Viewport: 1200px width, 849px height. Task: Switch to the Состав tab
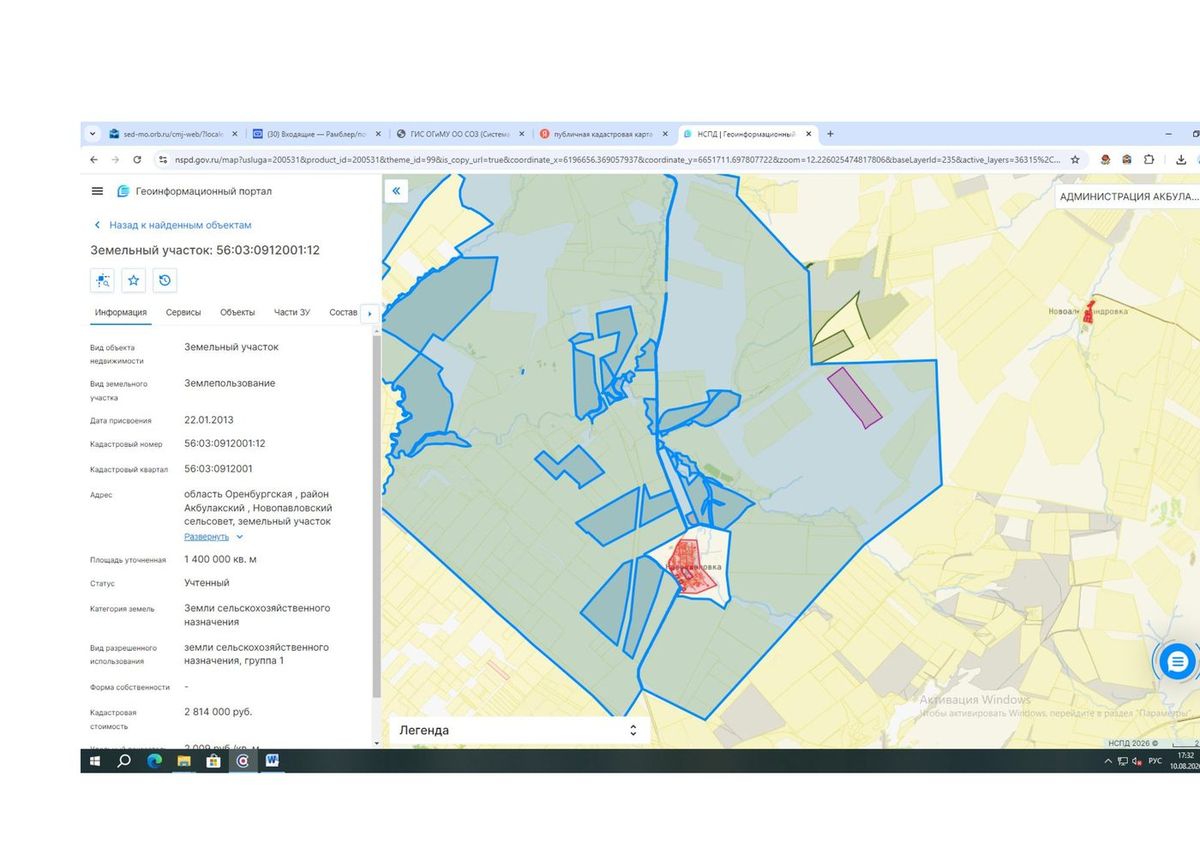pyautogui.click(x=343, y=312)
